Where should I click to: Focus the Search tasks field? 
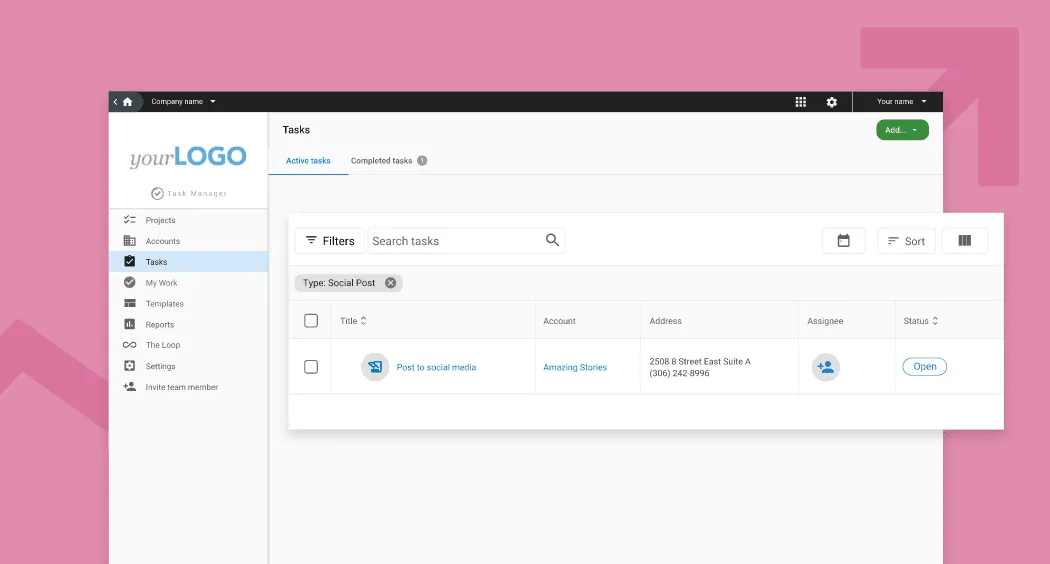coord(455,241)
